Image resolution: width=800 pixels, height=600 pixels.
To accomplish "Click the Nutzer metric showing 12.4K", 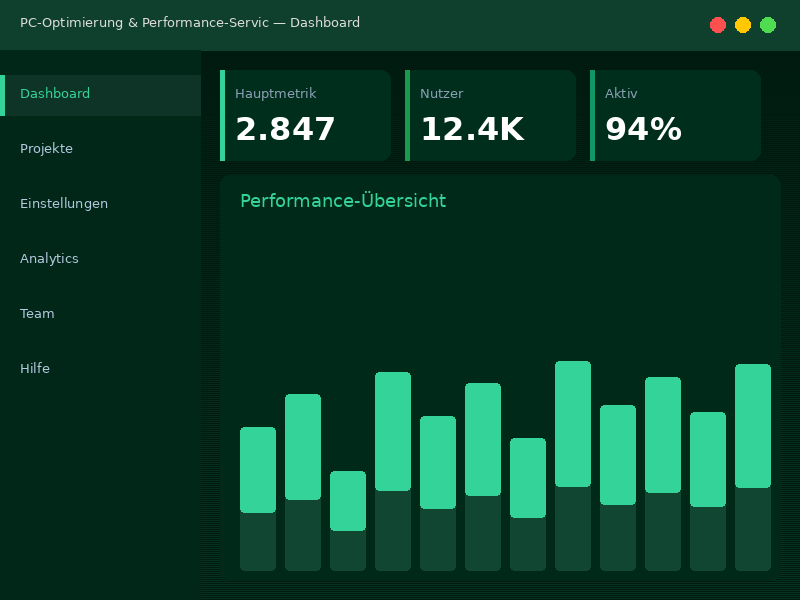I will (490, 115).
